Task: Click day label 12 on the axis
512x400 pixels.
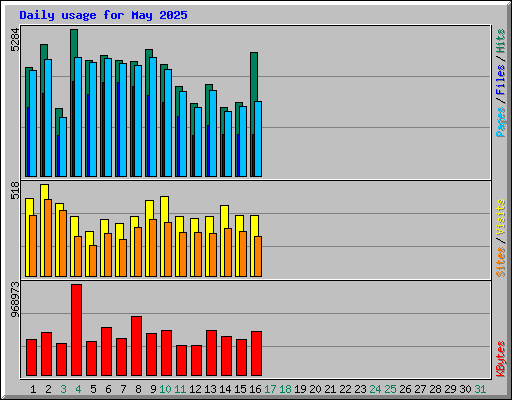Action: 195,389
